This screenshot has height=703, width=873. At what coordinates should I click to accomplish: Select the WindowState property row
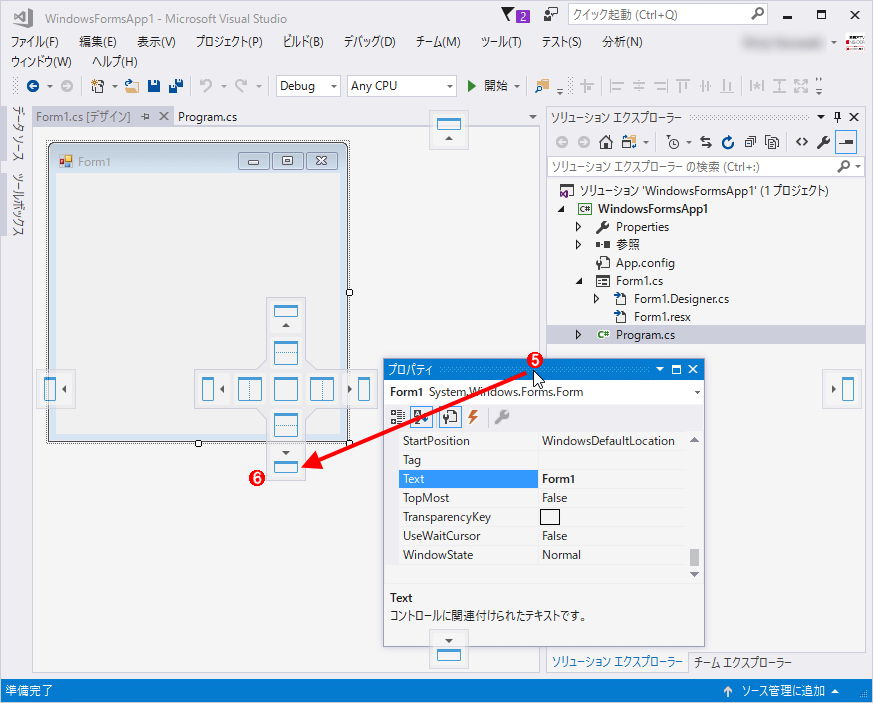pos(543,555)
